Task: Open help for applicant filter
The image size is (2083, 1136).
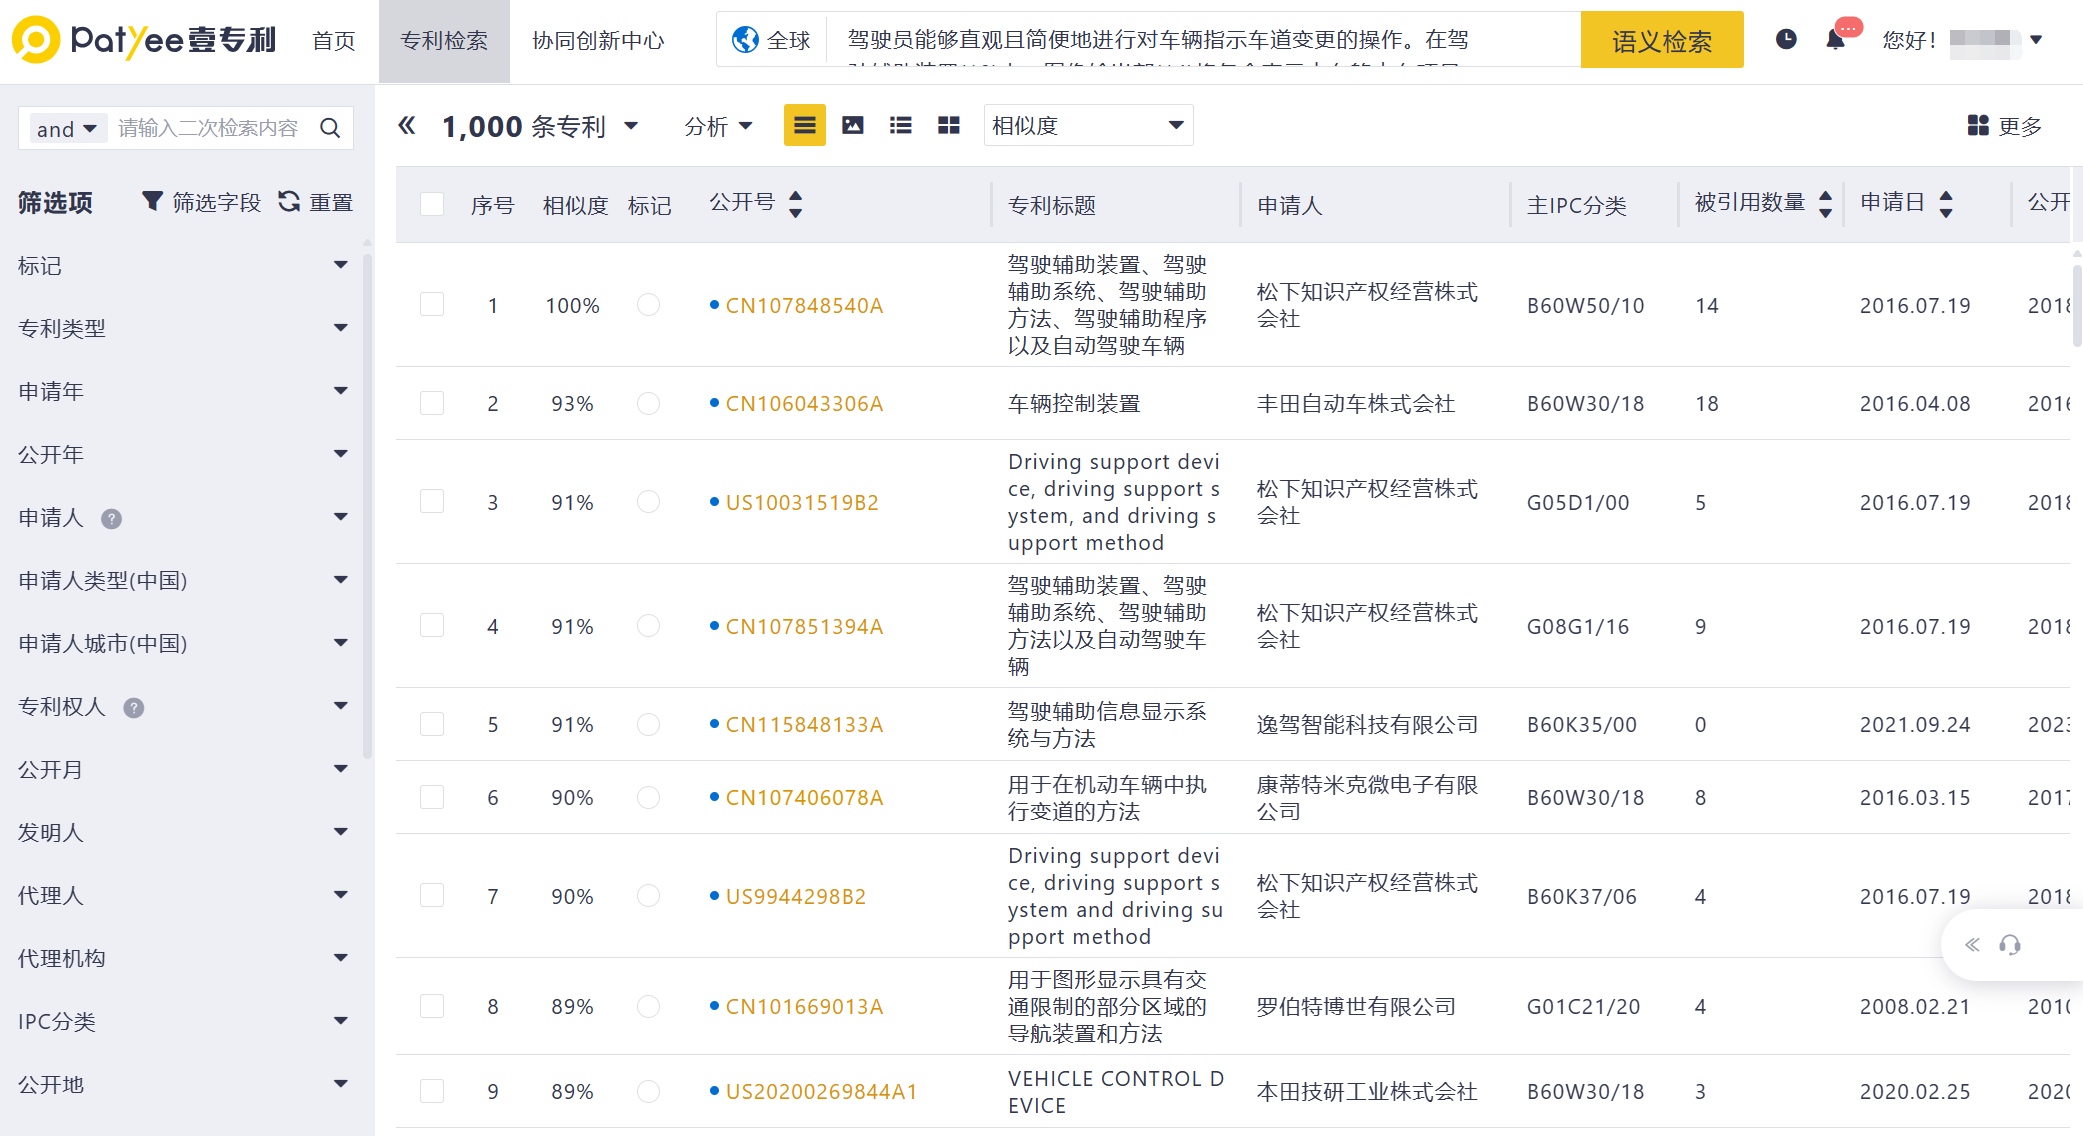Action: [112, 518]
